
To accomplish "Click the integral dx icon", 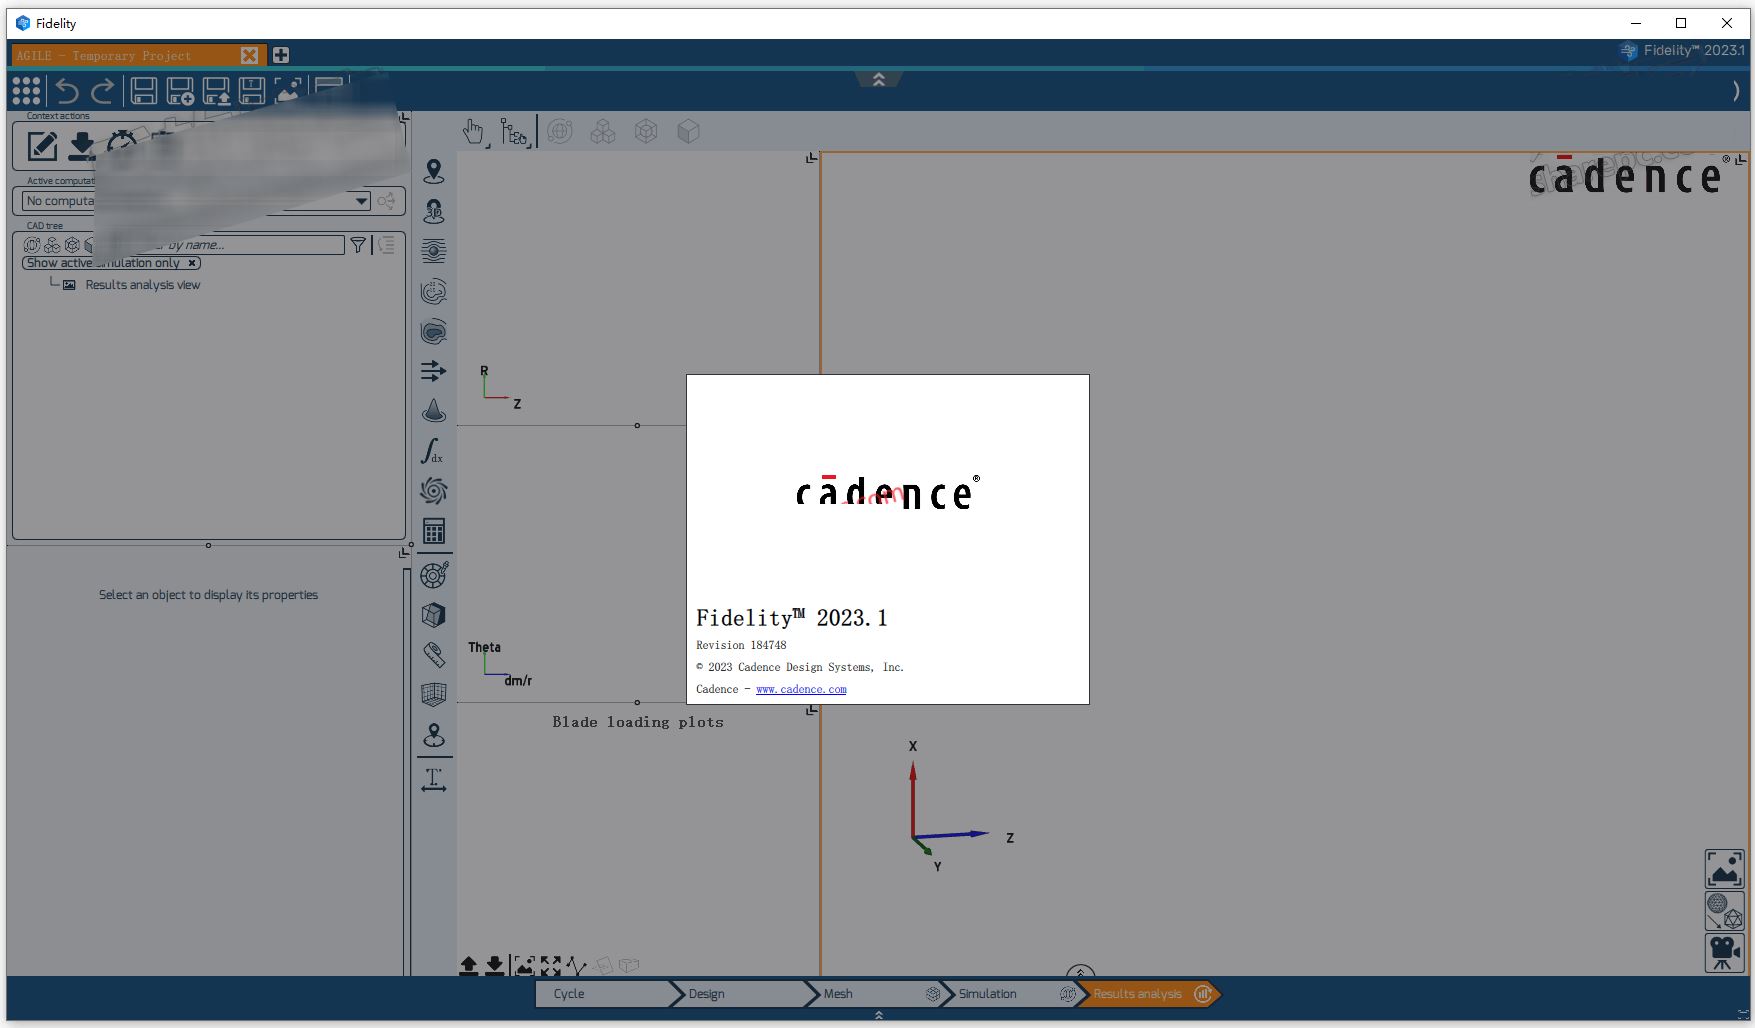I will 432,451.
